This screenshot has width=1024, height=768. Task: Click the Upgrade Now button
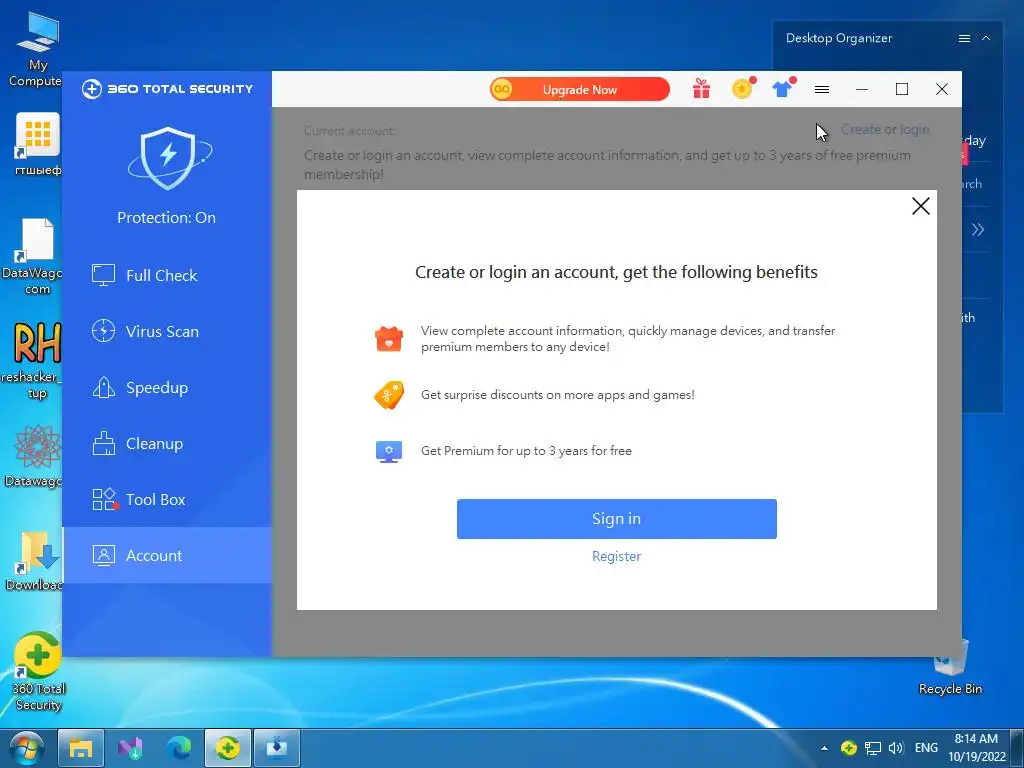[580, 89]
